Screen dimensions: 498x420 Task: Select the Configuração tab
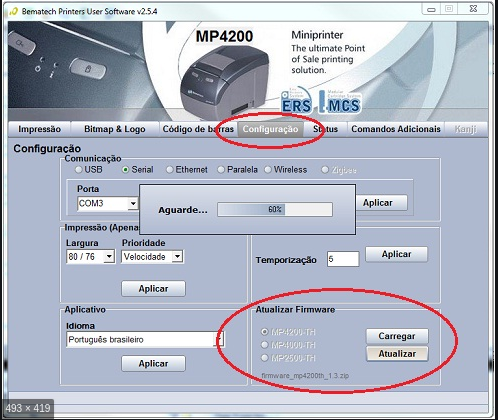click(x=270, y=129)
